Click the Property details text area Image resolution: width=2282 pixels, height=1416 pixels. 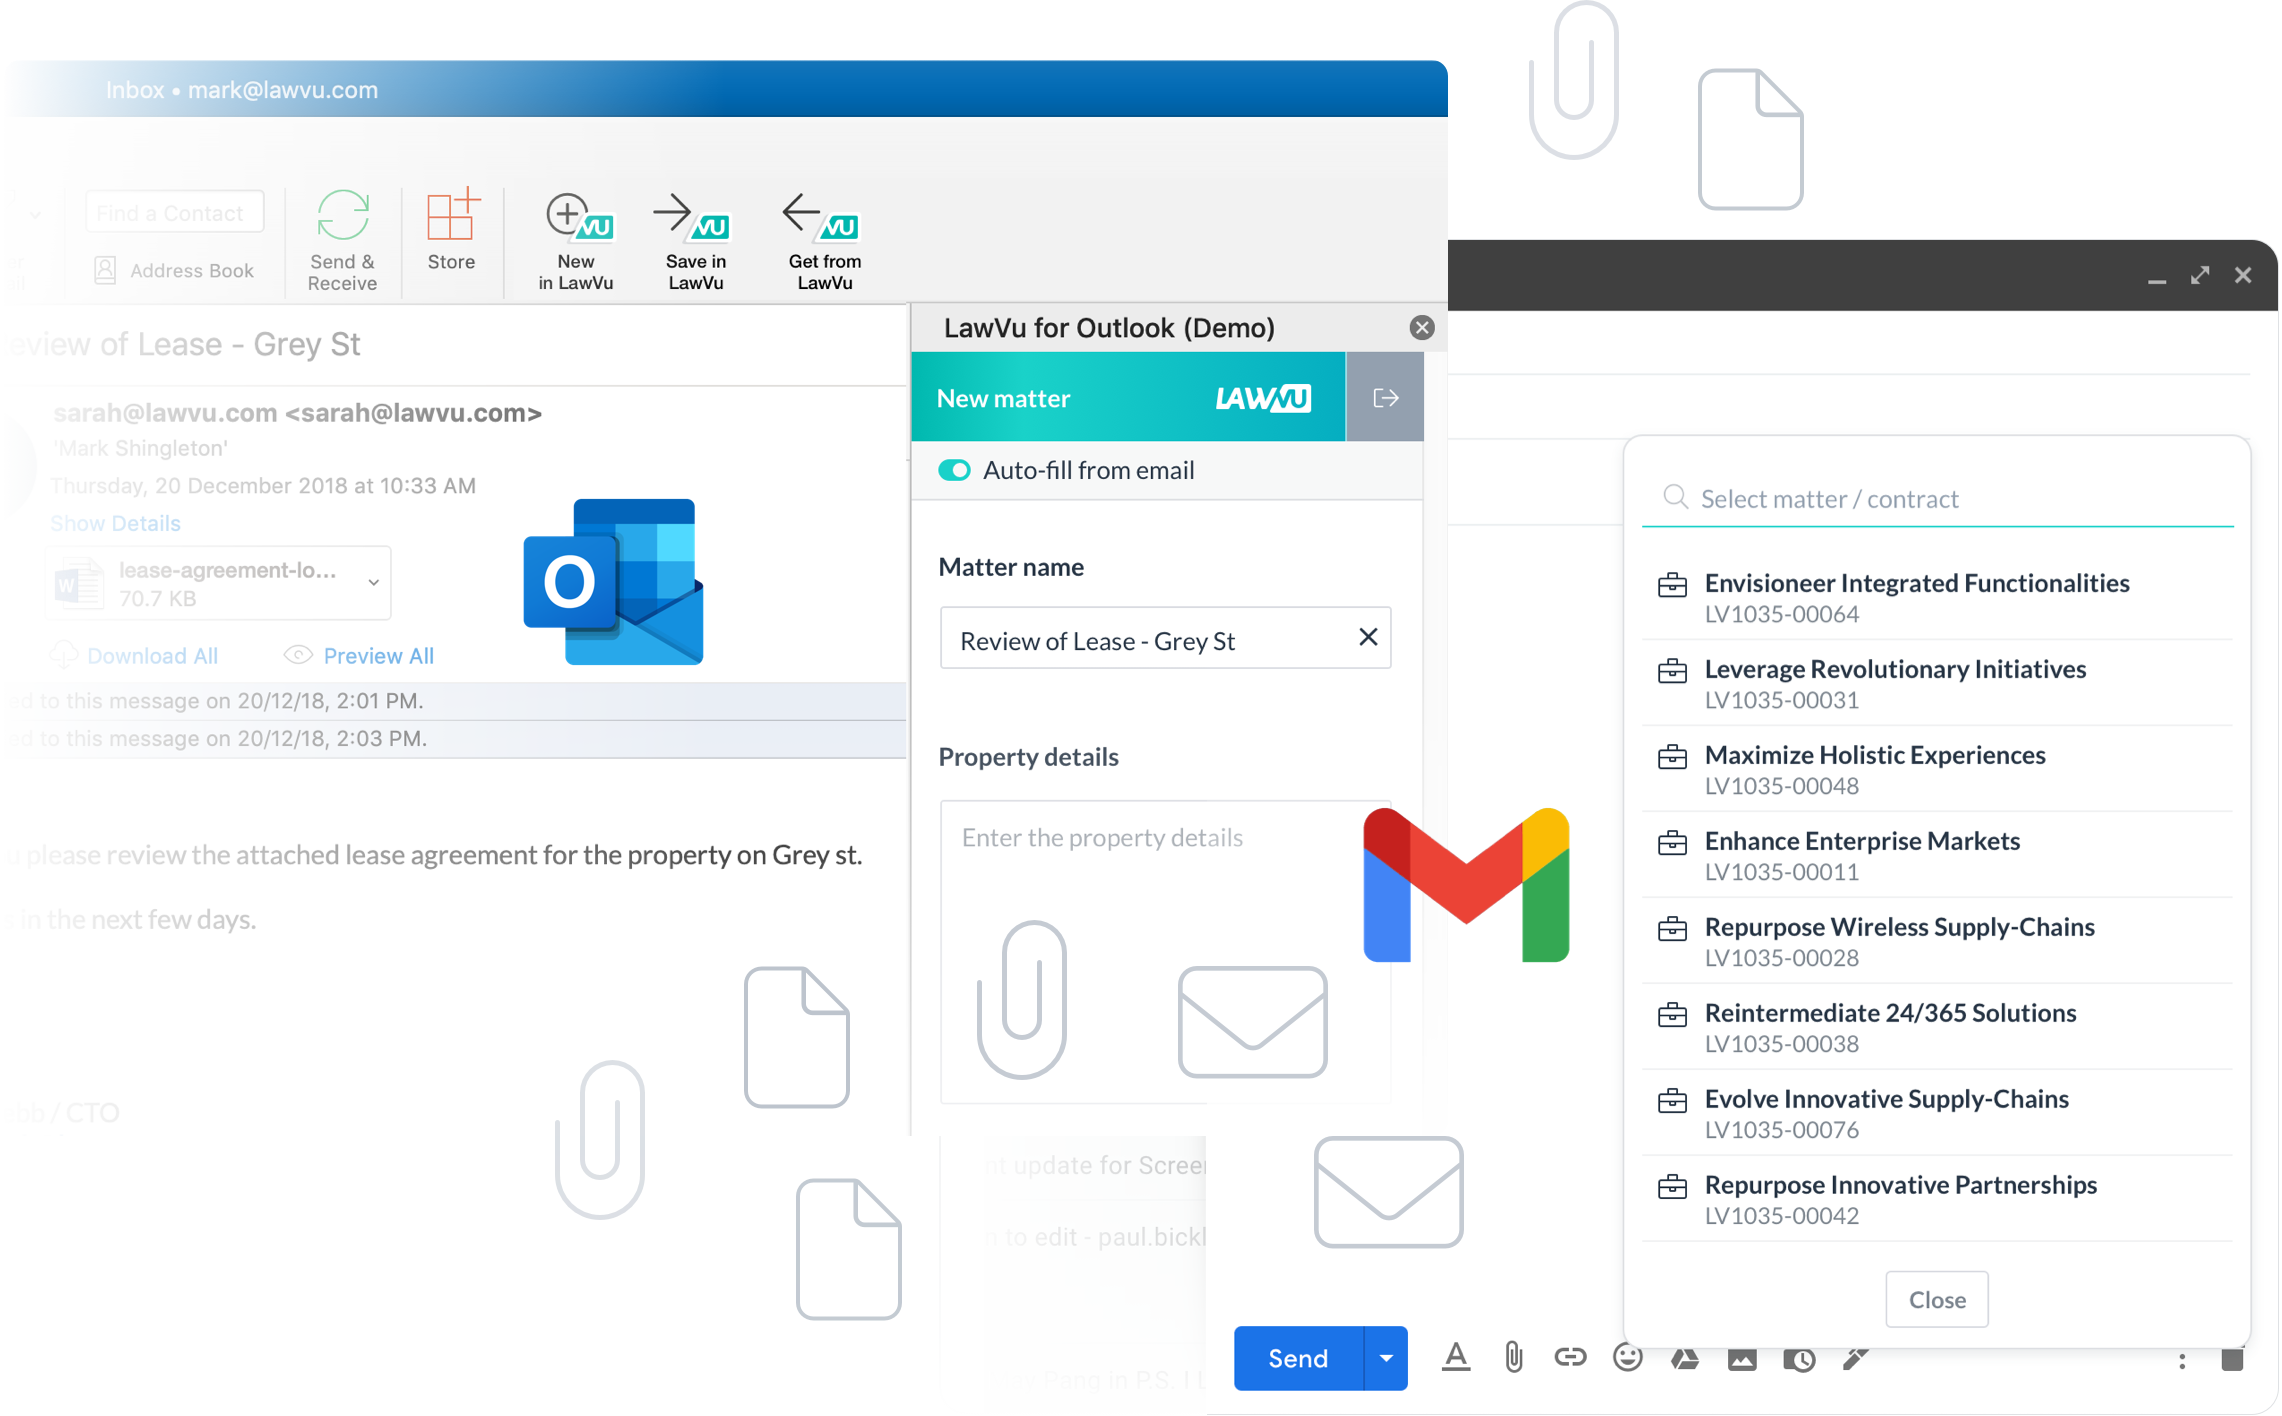pos(1165,950)
